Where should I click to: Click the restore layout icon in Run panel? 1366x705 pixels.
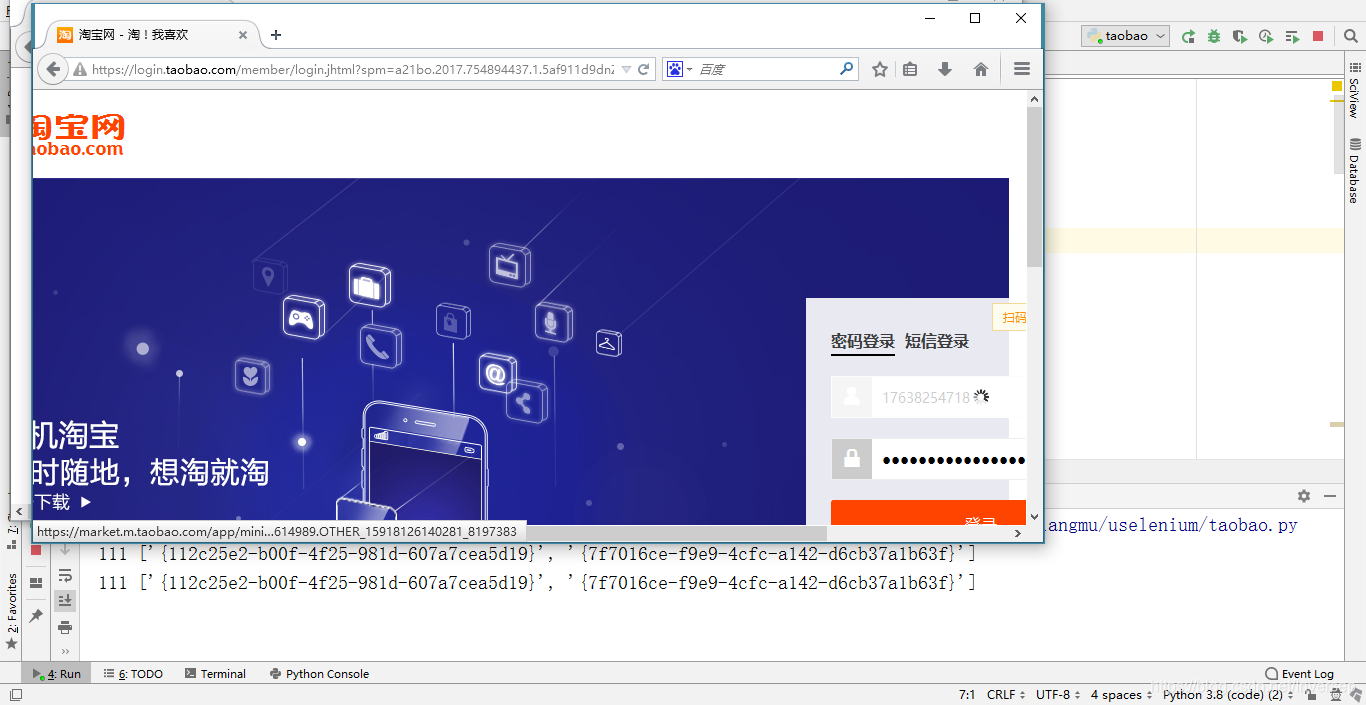[x=36, y=583]
